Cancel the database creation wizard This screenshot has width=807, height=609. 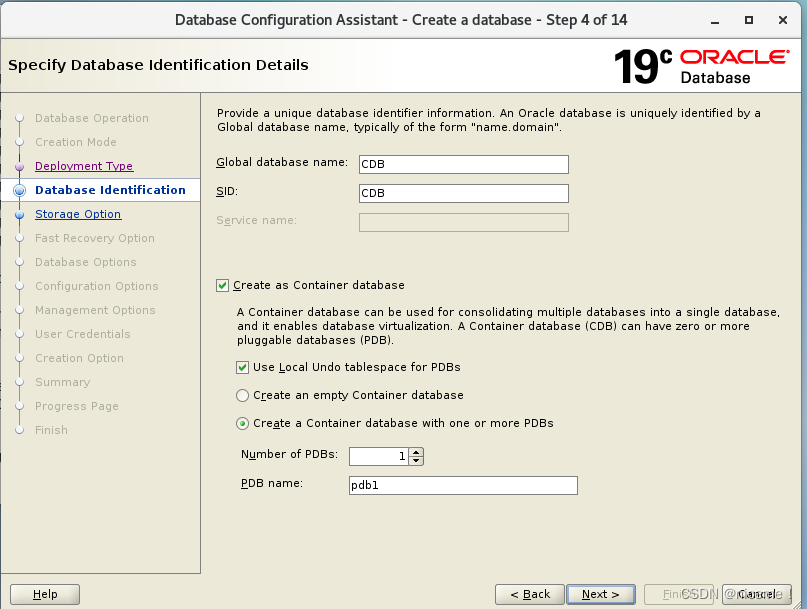[757, 595]
